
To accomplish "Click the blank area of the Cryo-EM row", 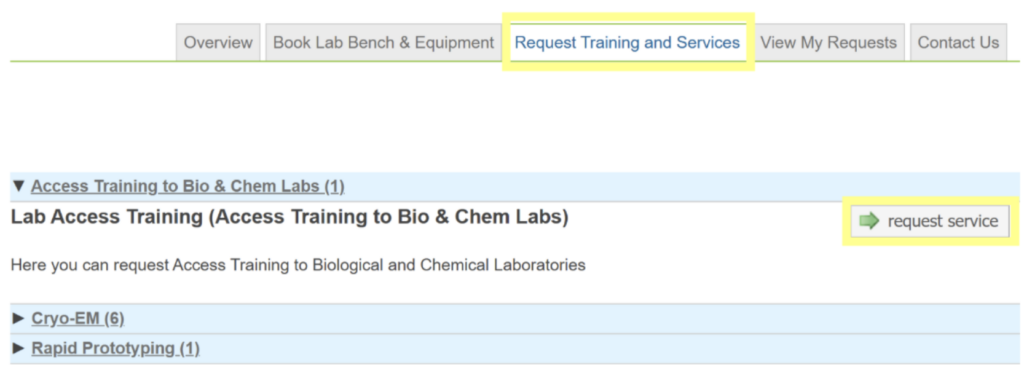I will [568, 319].
